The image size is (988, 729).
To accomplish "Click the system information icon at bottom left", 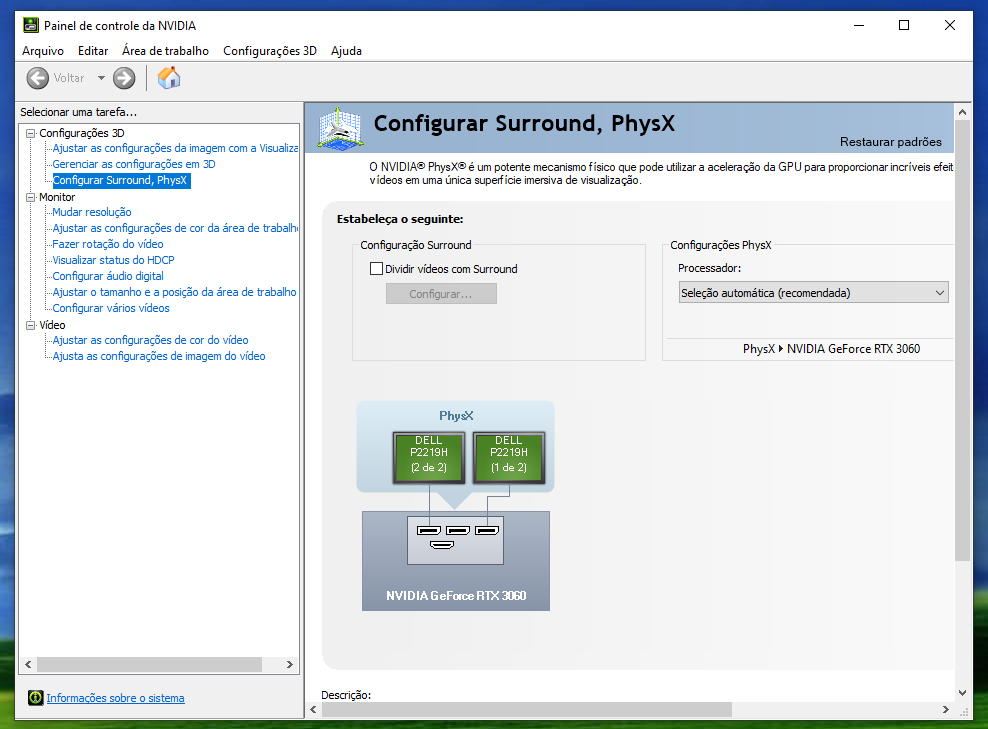I will (x=35, y=697).
